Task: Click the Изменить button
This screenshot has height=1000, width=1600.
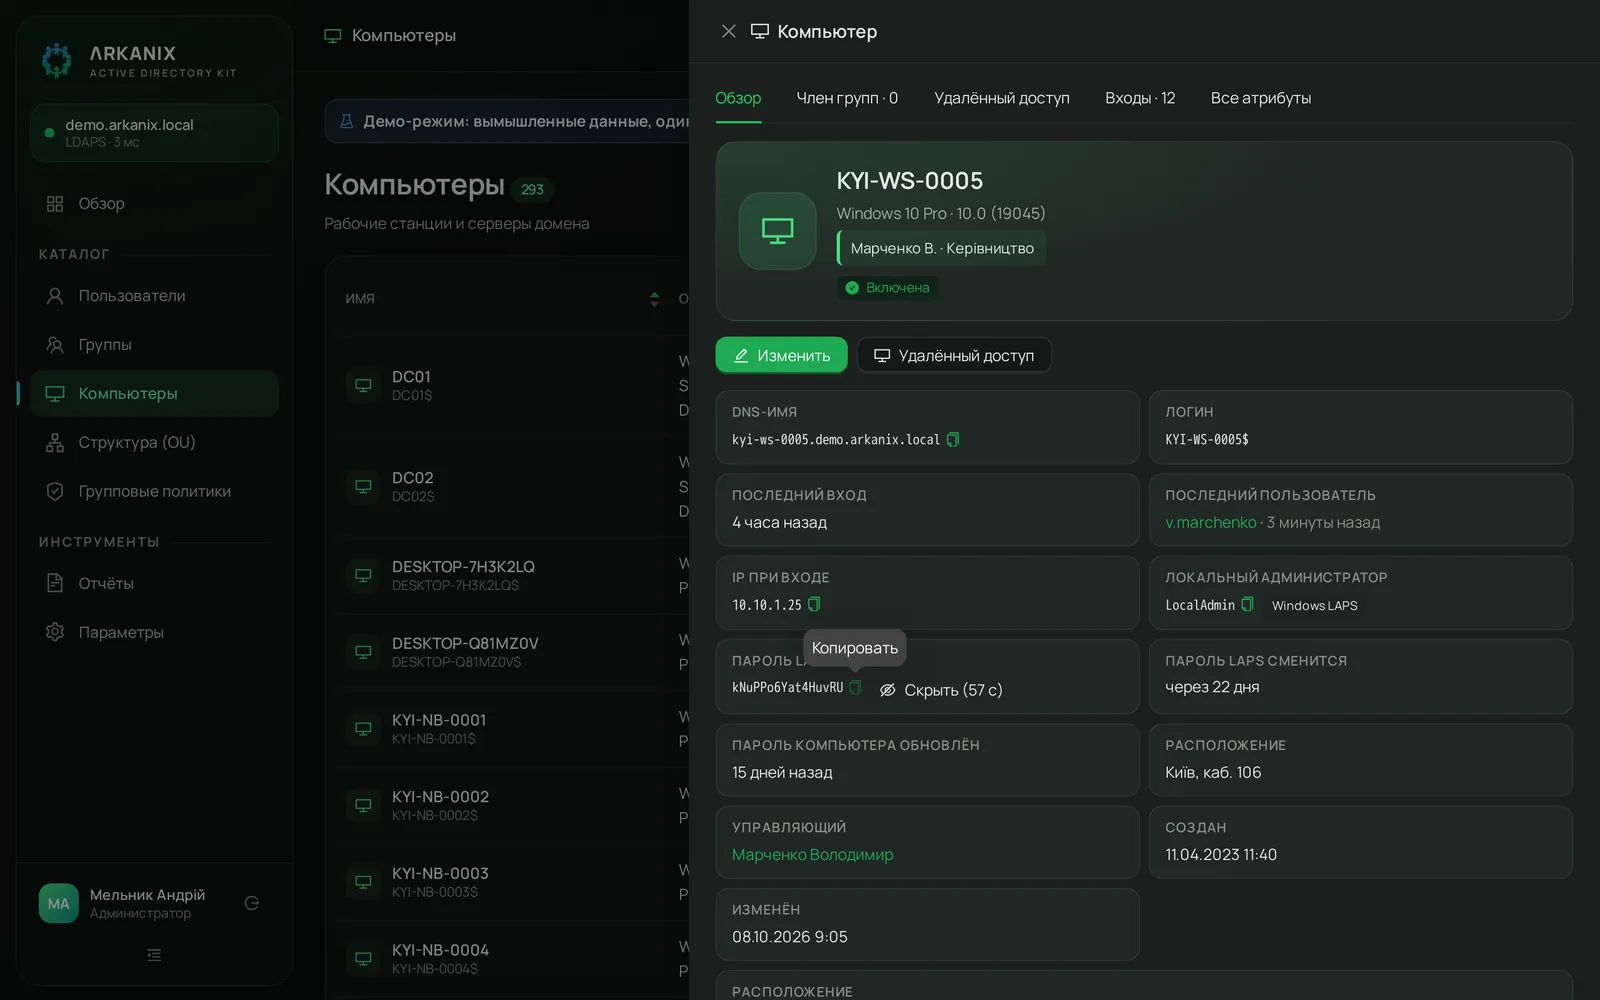Action: [x=781, y=355]
